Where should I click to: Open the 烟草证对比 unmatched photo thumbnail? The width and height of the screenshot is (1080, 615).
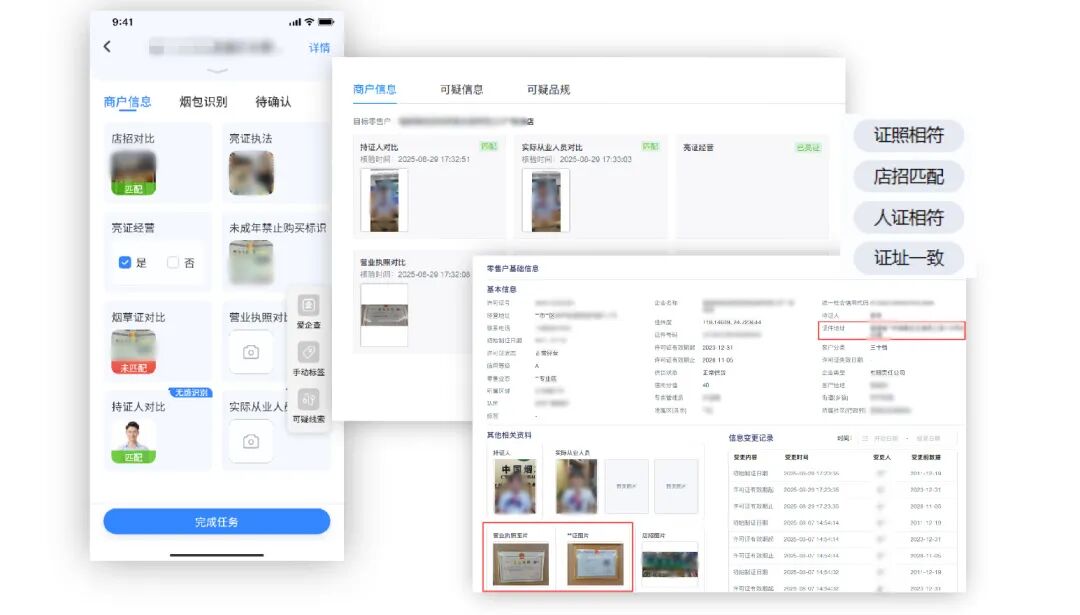[x=134, y=352]
